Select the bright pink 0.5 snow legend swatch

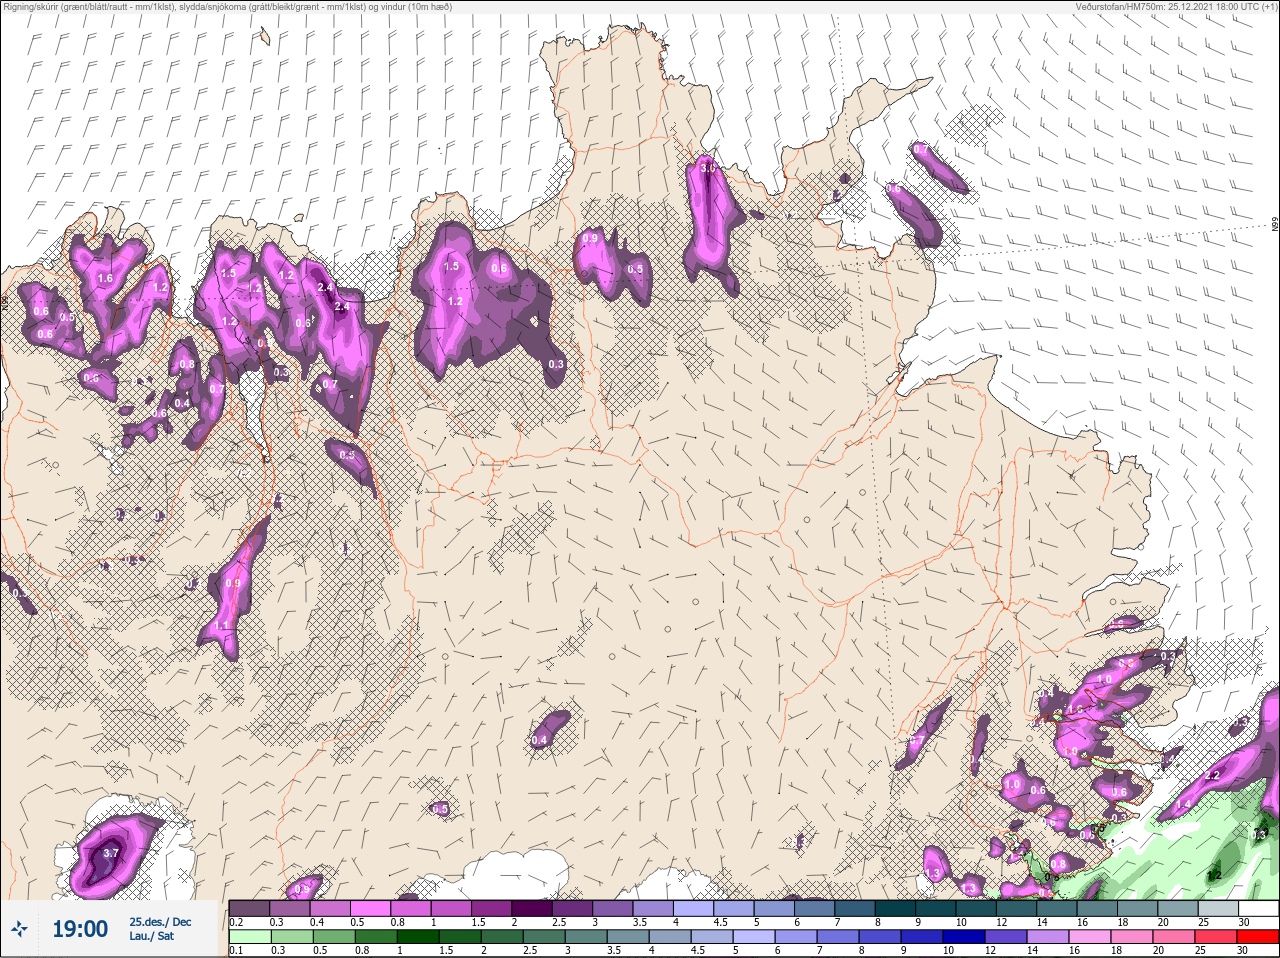point(370,909)
